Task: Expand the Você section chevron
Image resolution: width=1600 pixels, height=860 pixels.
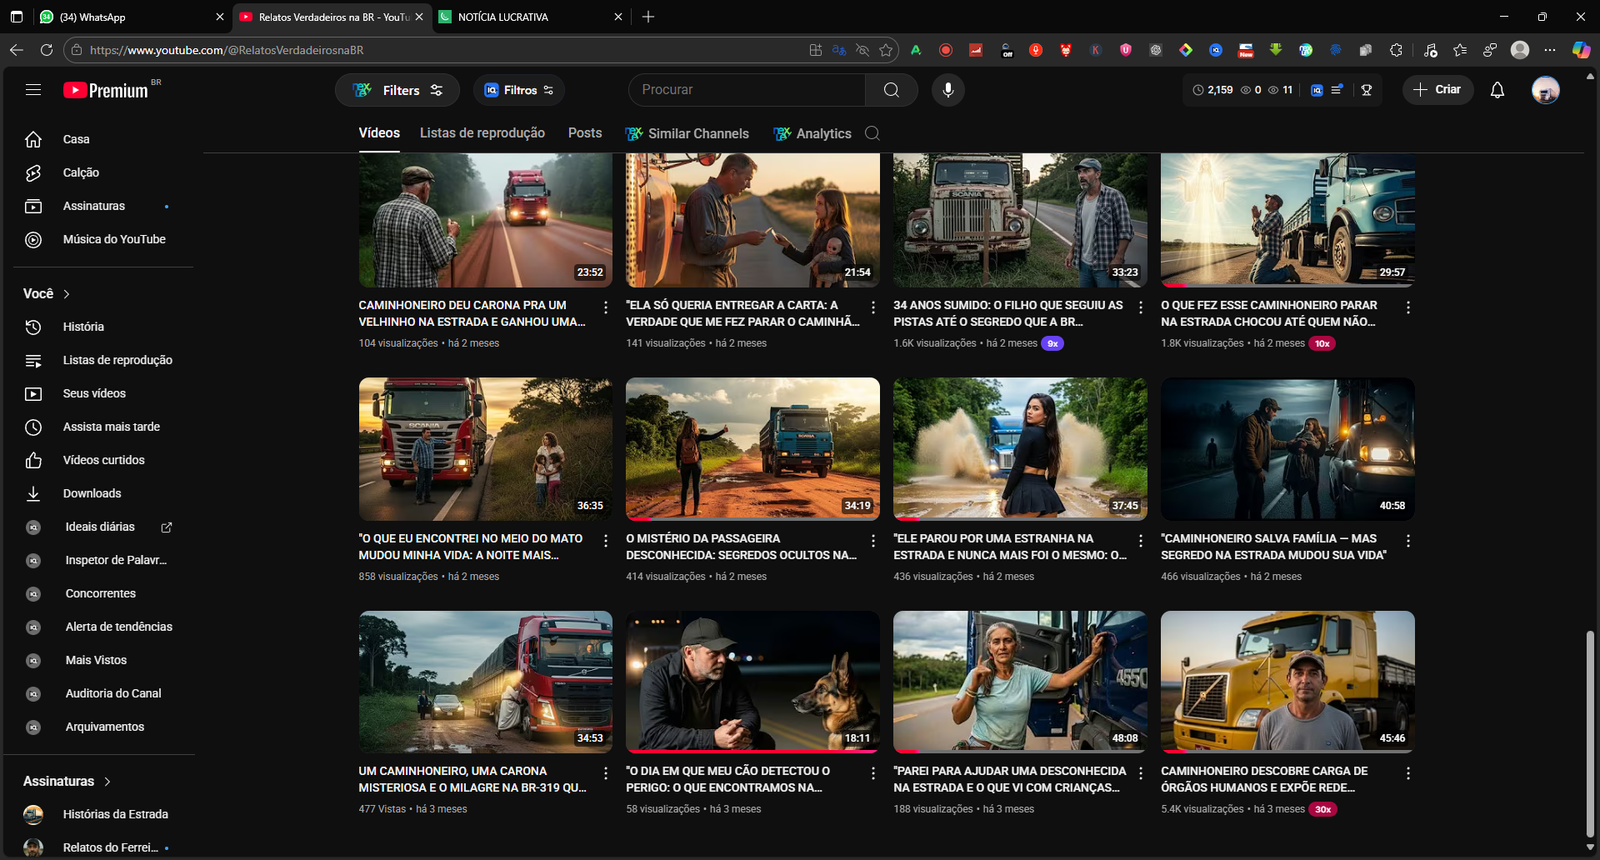Action: pyautogui.click(x=67, y=294)
